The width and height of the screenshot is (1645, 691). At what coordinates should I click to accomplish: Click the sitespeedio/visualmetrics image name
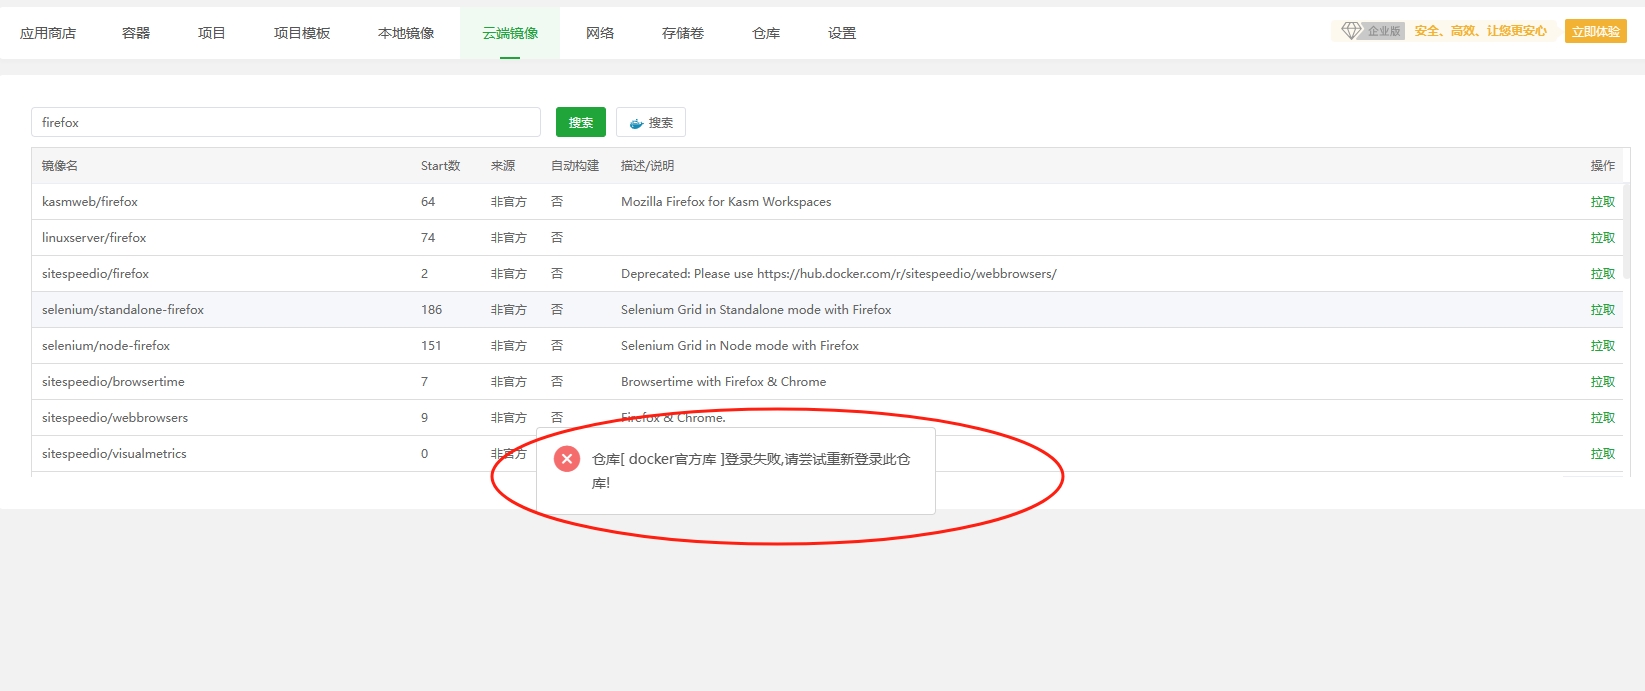tap(114, 454)
